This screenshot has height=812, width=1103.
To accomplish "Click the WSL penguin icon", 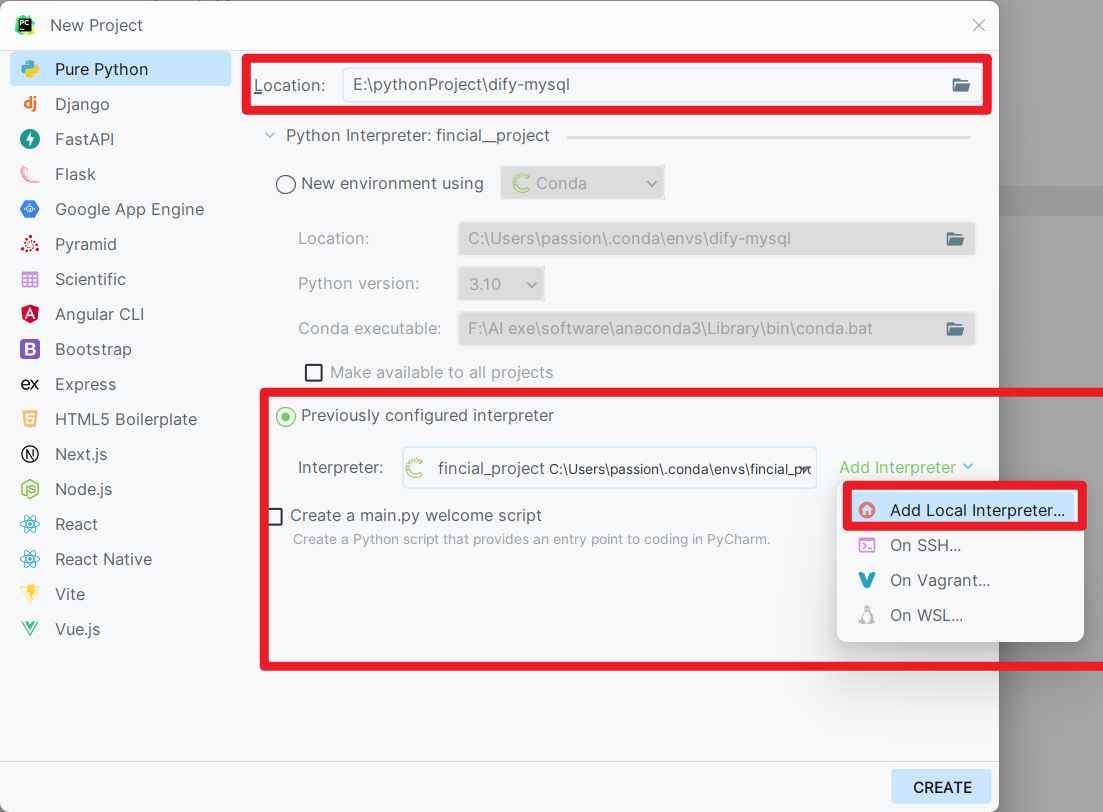I will [x=867, y=615].
